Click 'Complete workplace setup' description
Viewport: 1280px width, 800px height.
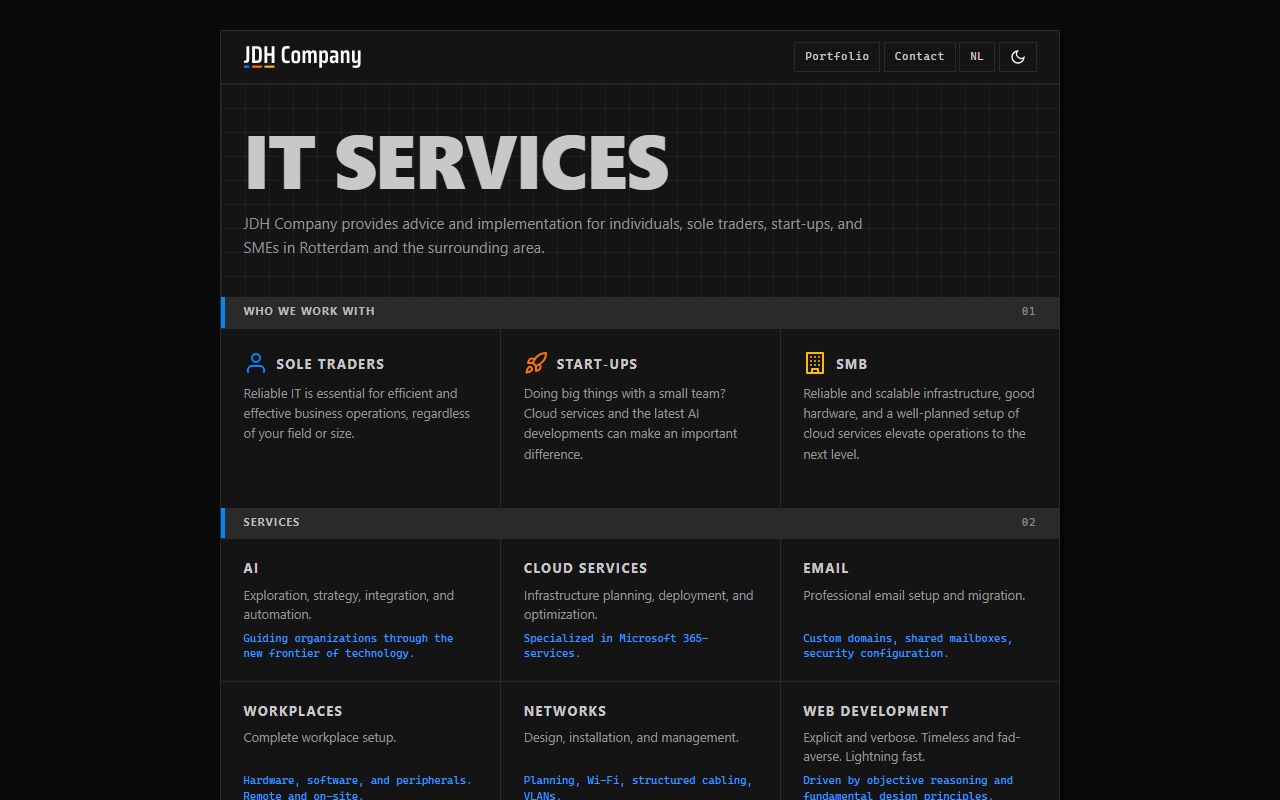[x=320, y=738]
